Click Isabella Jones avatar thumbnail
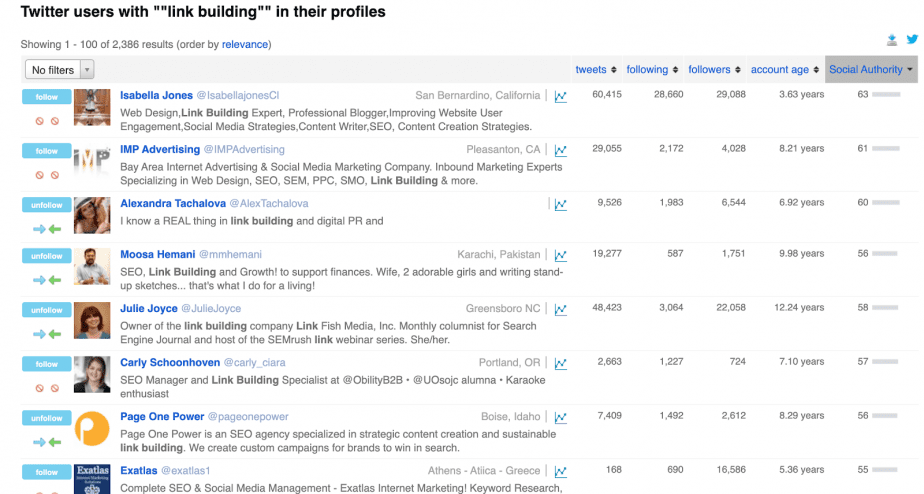 point(92,107)
